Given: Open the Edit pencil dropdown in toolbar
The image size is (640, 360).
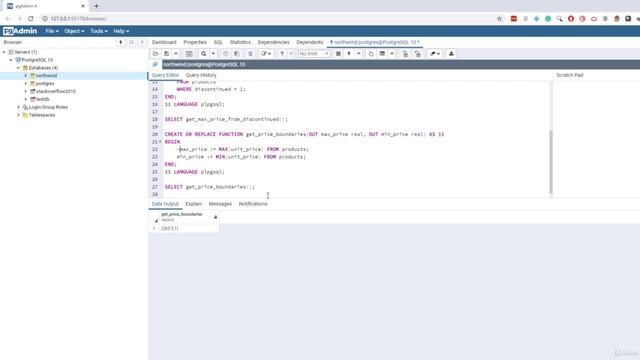Looking at the screenshot, I should (x=266, y=54).
